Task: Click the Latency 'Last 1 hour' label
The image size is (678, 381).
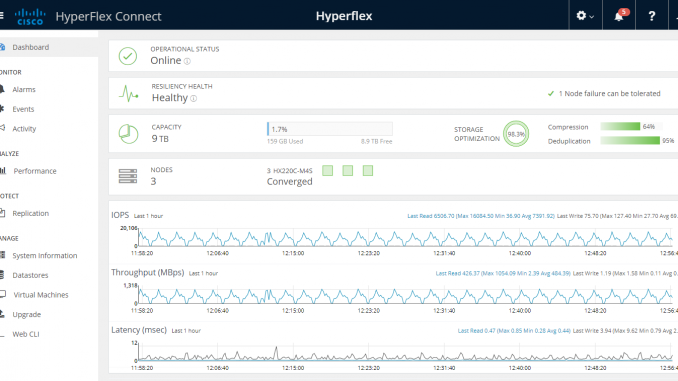Action: (186, 331)
